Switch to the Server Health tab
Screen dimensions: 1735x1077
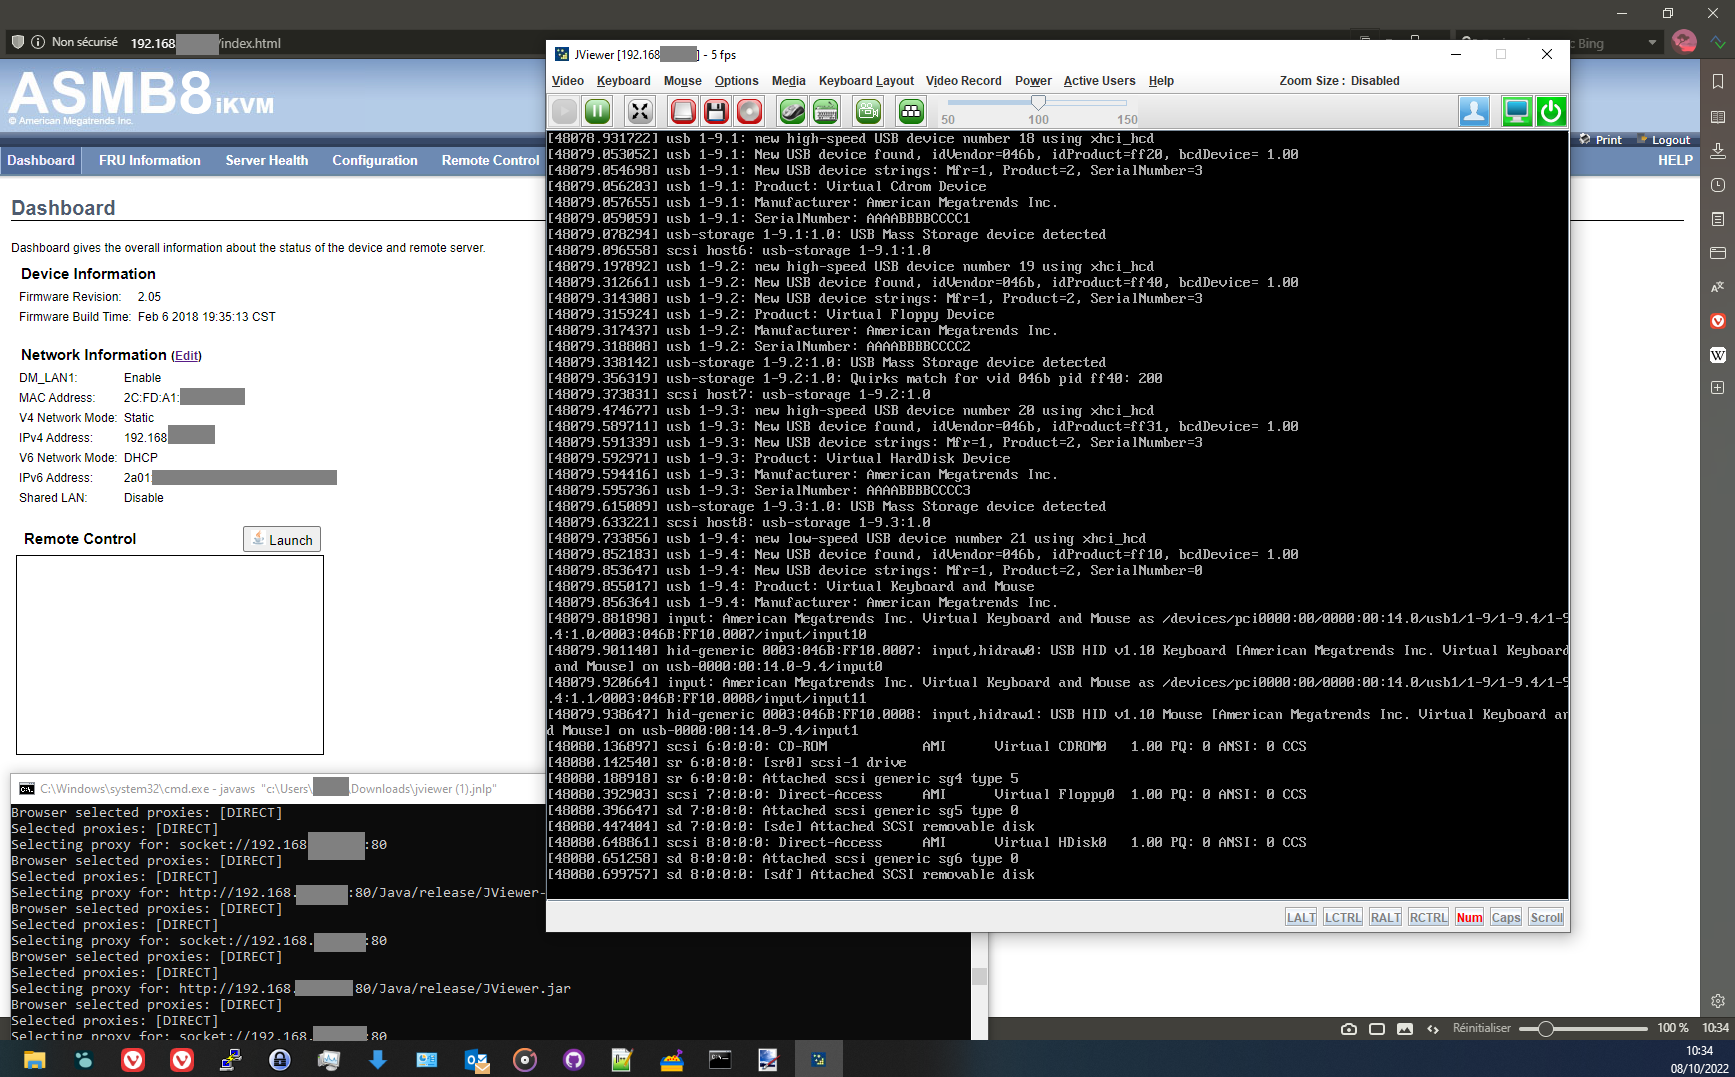tap(266, 160)
